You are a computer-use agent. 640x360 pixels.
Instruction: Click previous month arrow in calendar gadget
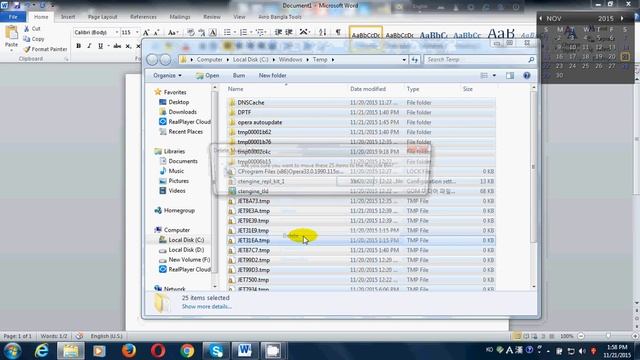(x=541, y=18)
